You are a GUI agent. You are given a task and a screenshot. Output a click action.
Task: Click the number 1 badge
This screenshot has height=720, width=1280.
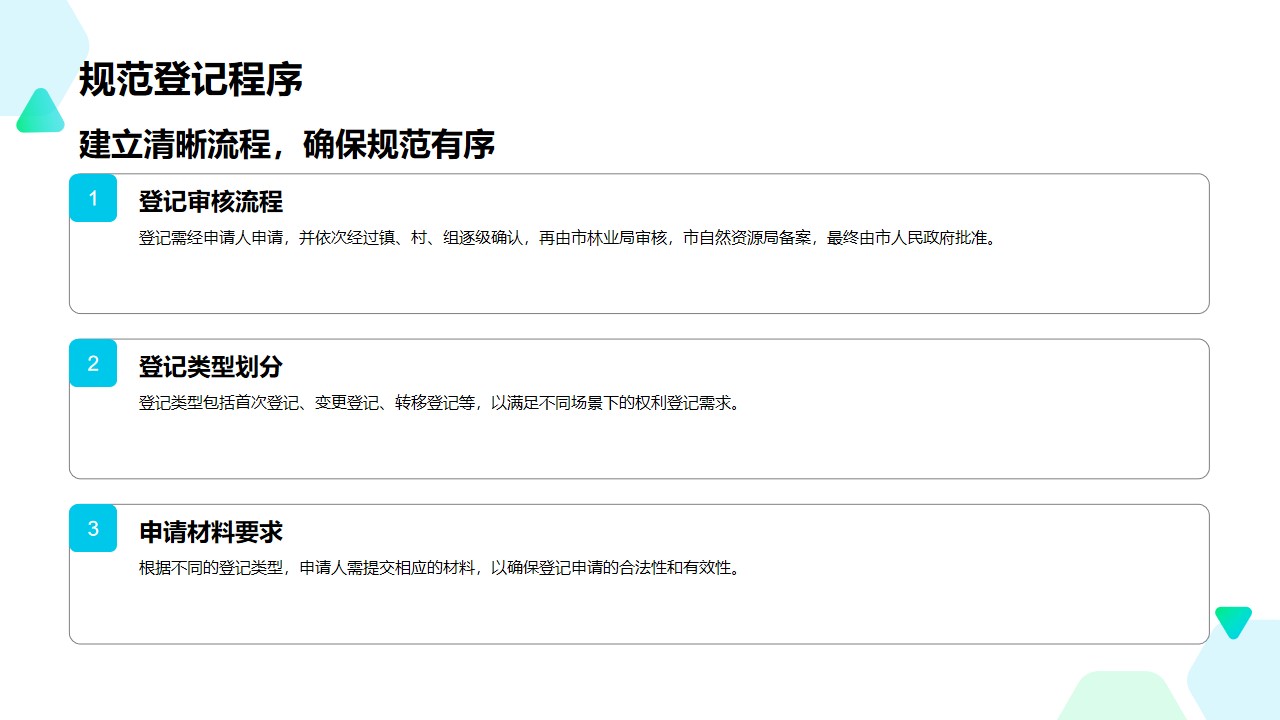pos(93,198)
